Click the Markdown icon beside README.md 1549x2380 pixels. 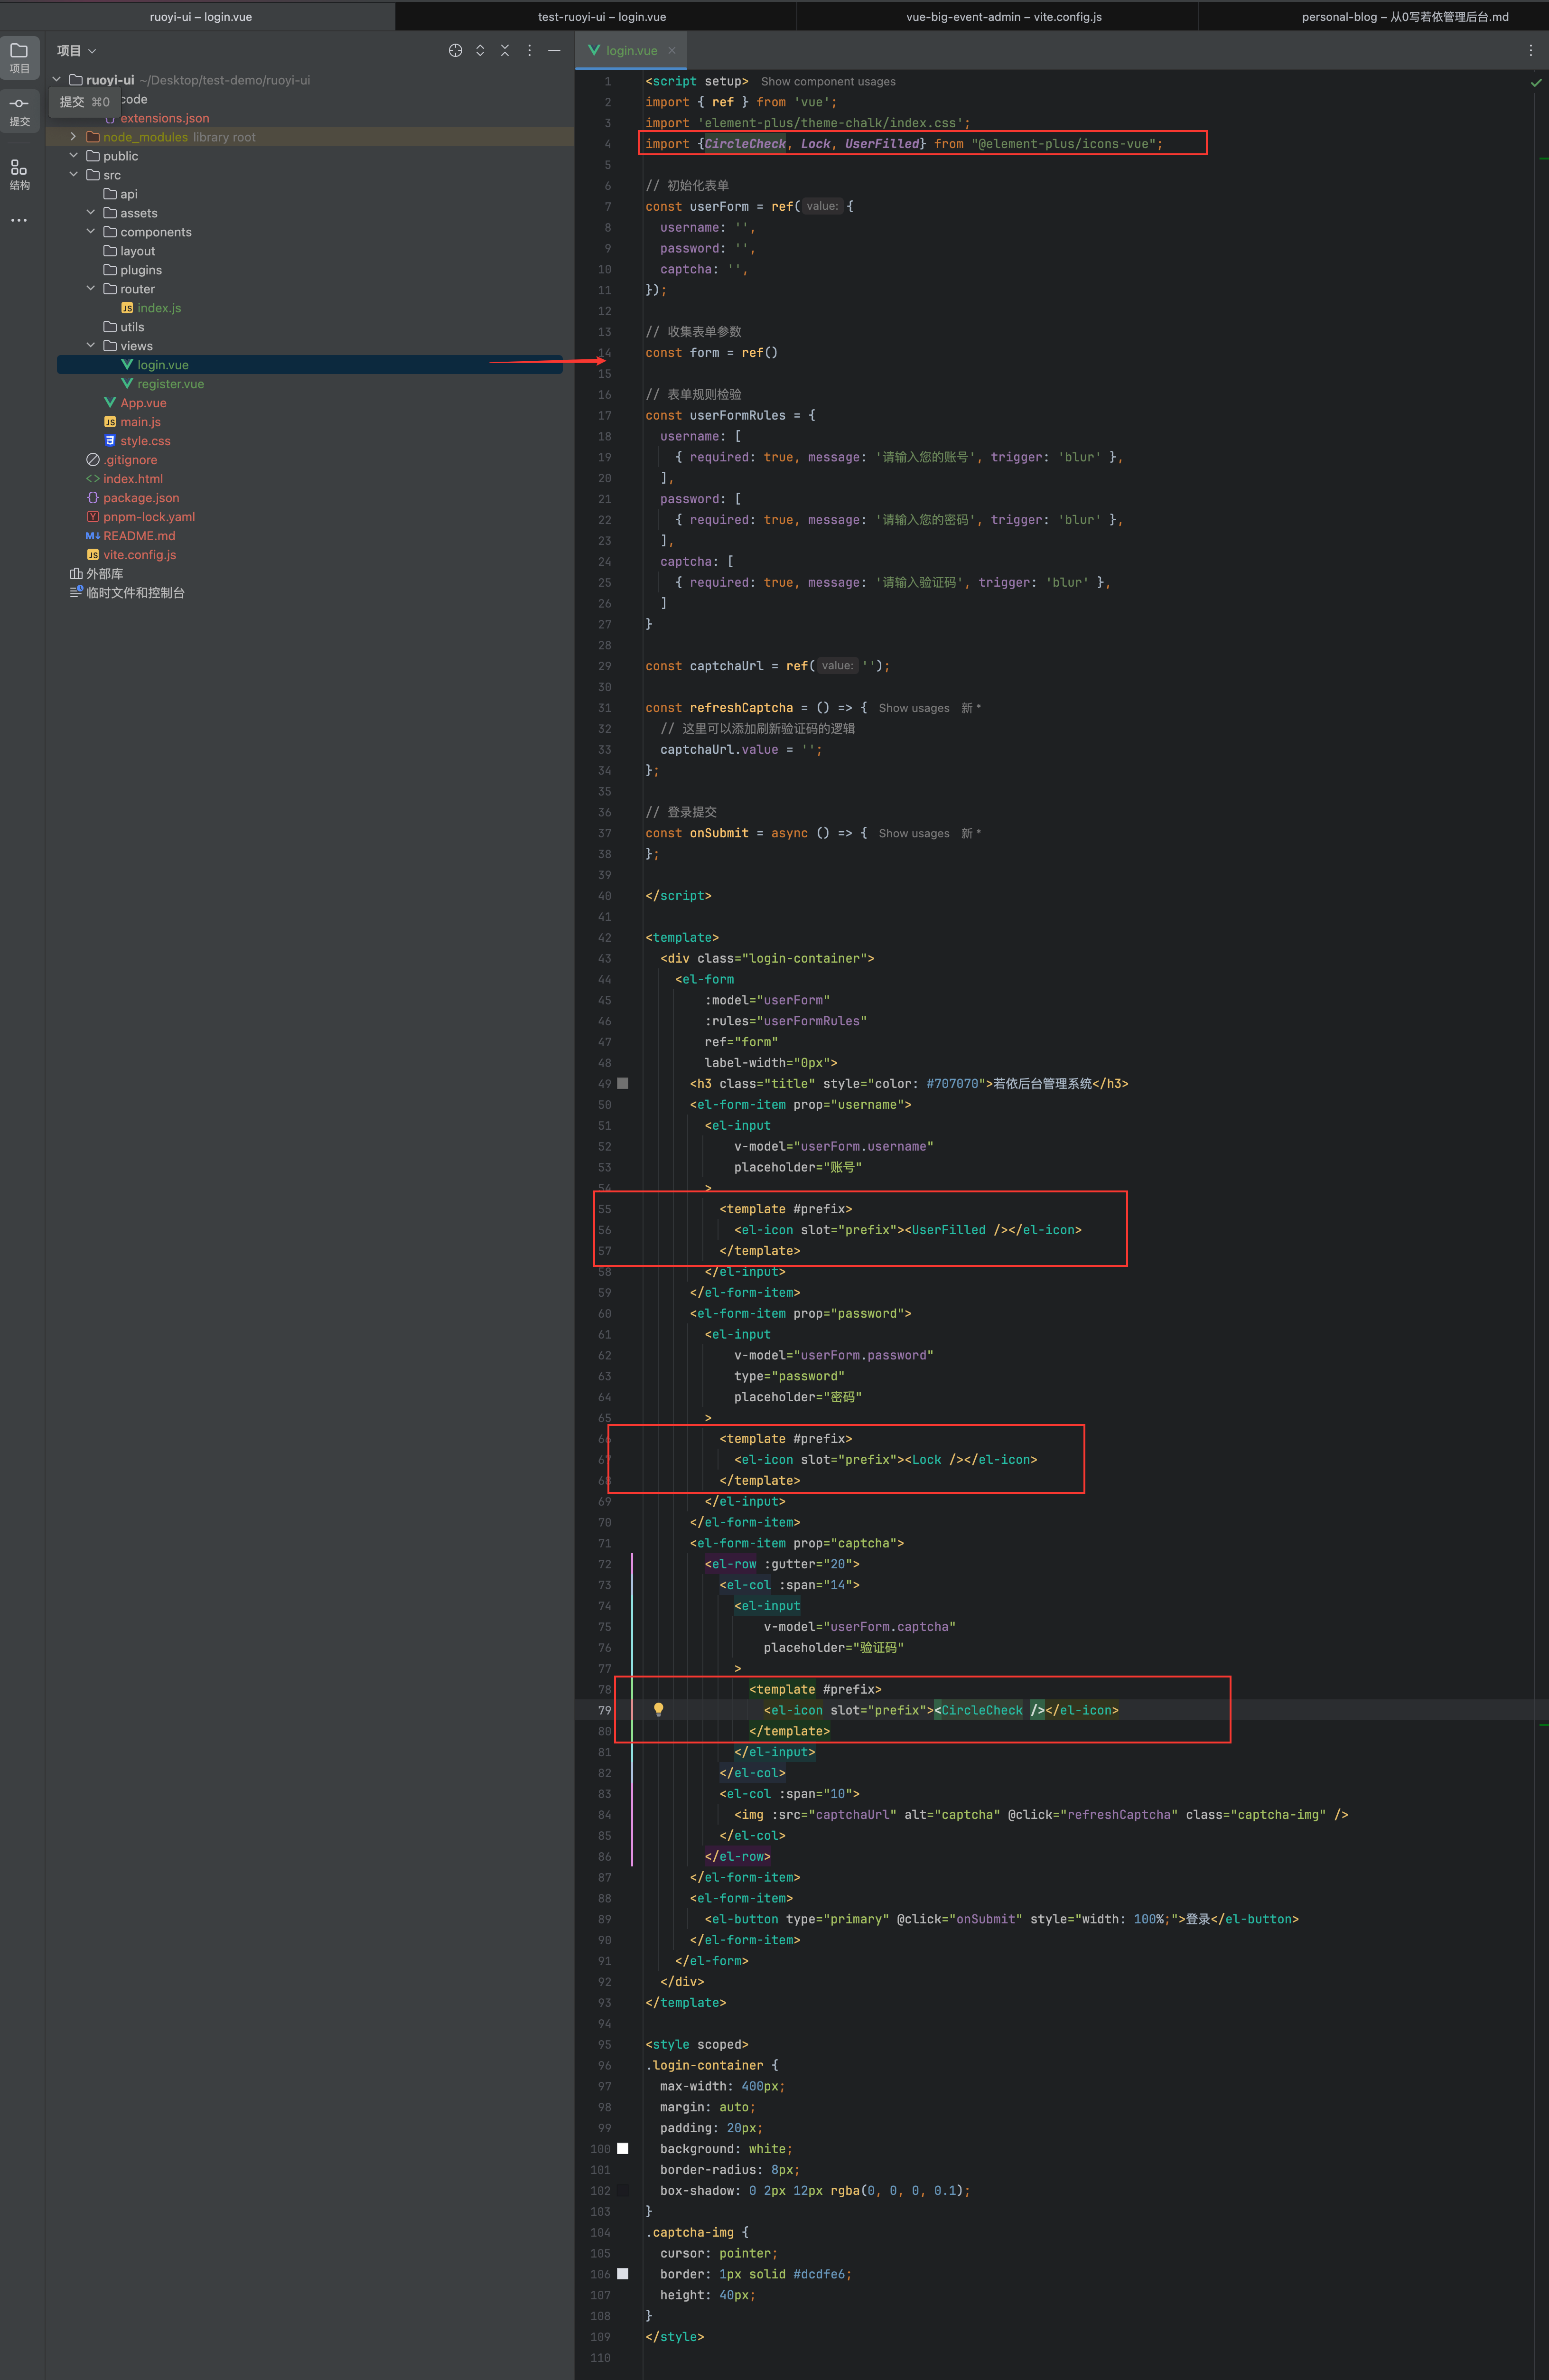(x=93, y=535)
